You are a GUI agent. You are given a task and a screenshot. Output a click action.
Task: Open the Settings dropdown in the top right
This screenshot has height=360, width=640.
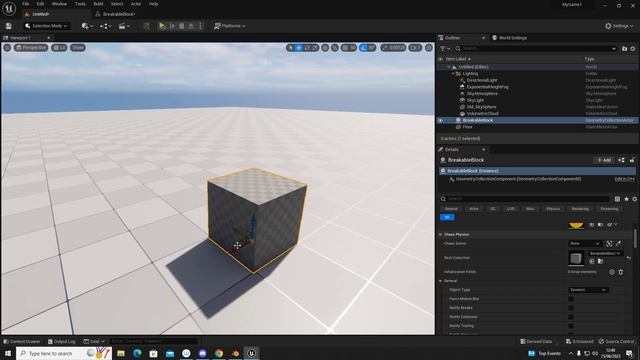(x=619, y=26)
